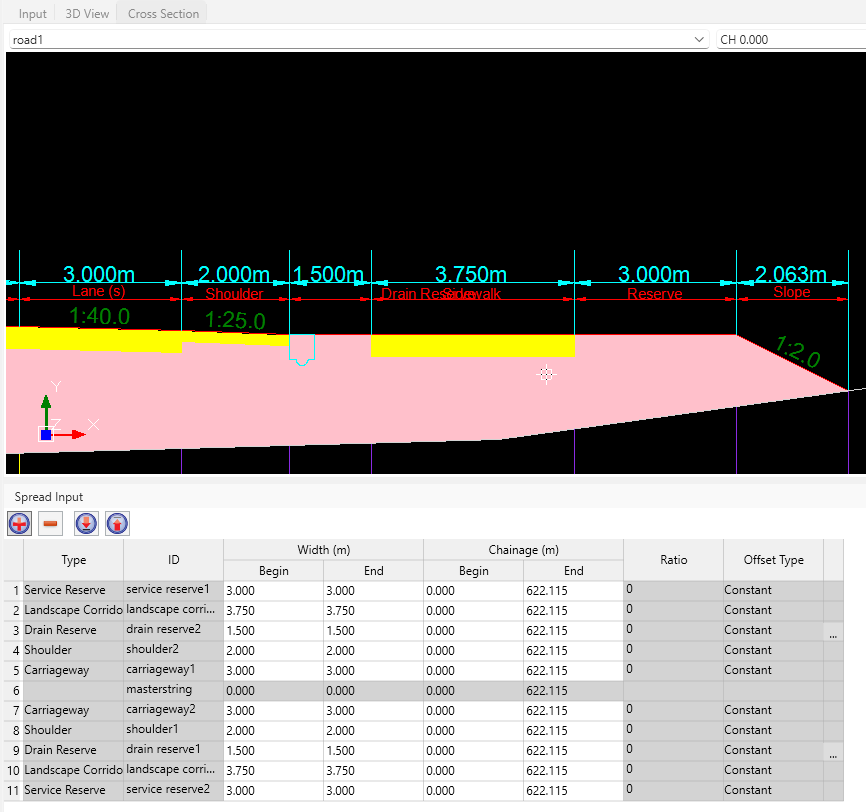
Task: Click Constant offset type in row 7
Action: pyautogui.click(x=773, y=710)
